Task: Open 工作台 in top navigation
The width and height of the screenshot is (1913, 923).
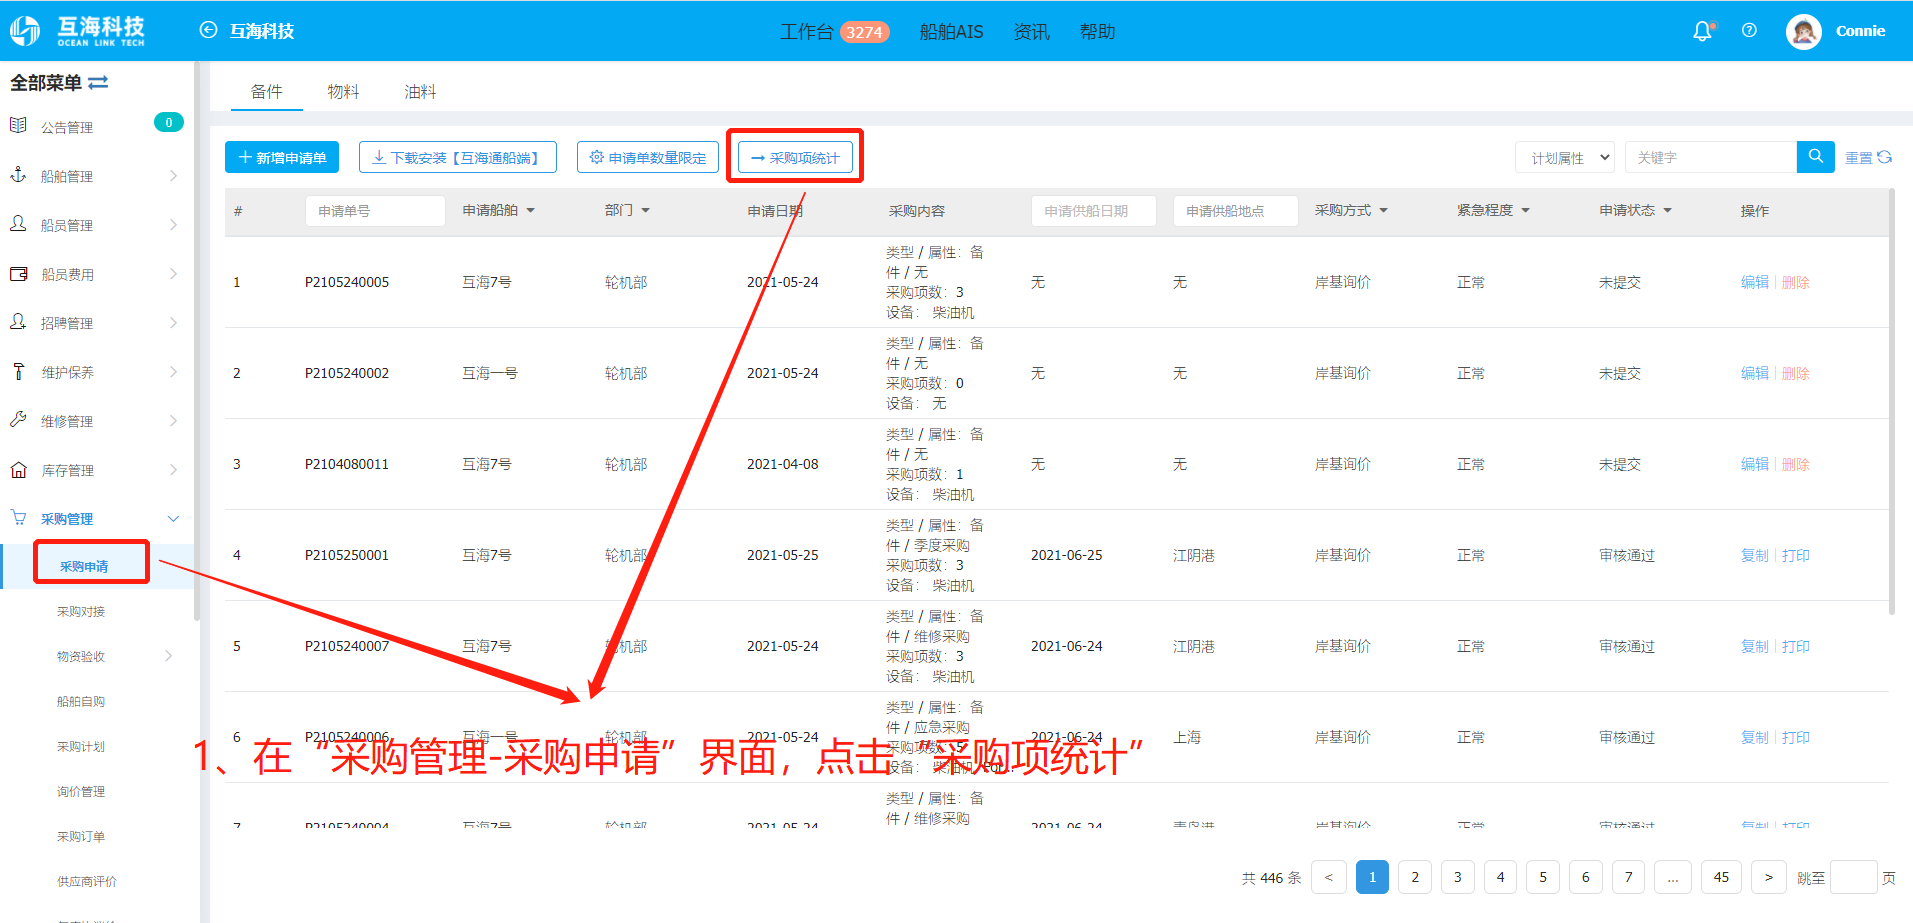Action: tap(806, 32)
